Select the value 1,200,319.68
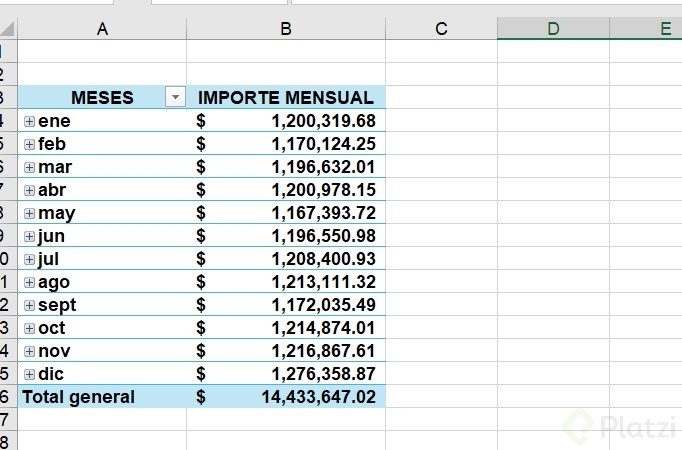The height and width of the screenshot is (450, 682). [324, 121]
